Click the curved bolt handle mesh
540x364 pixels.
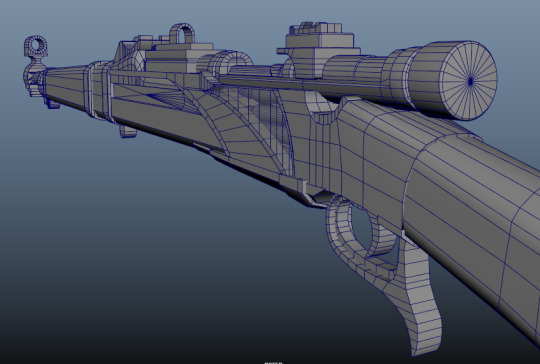coord(229,64)
